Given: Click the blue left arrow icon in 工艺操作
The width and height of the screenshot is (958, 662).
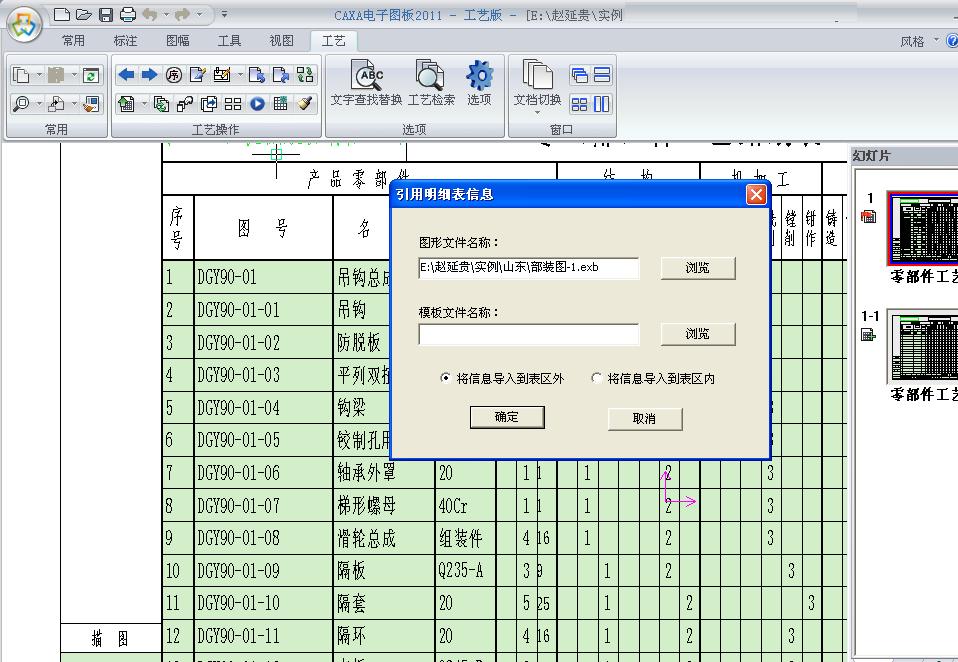Looking at the screenshot, I should coord(126,75).
